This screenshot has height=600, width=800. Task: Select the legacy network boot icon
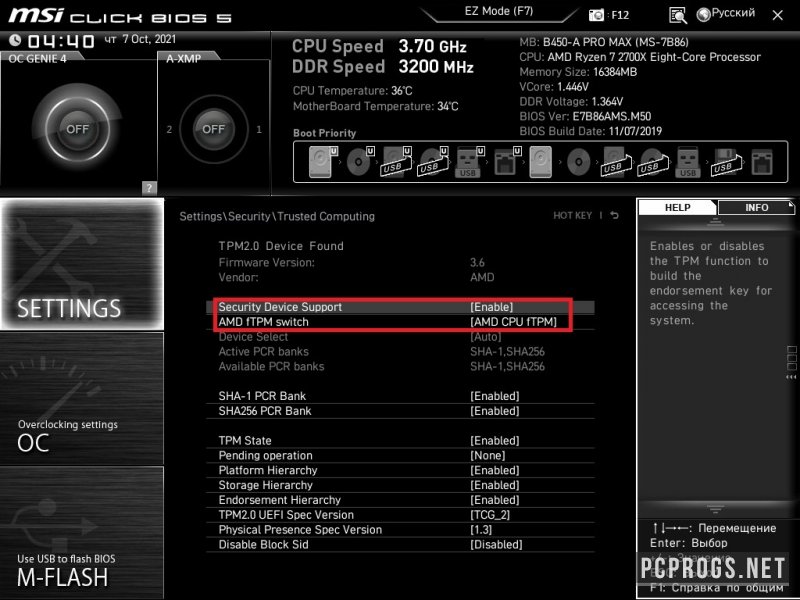(762, 162)
